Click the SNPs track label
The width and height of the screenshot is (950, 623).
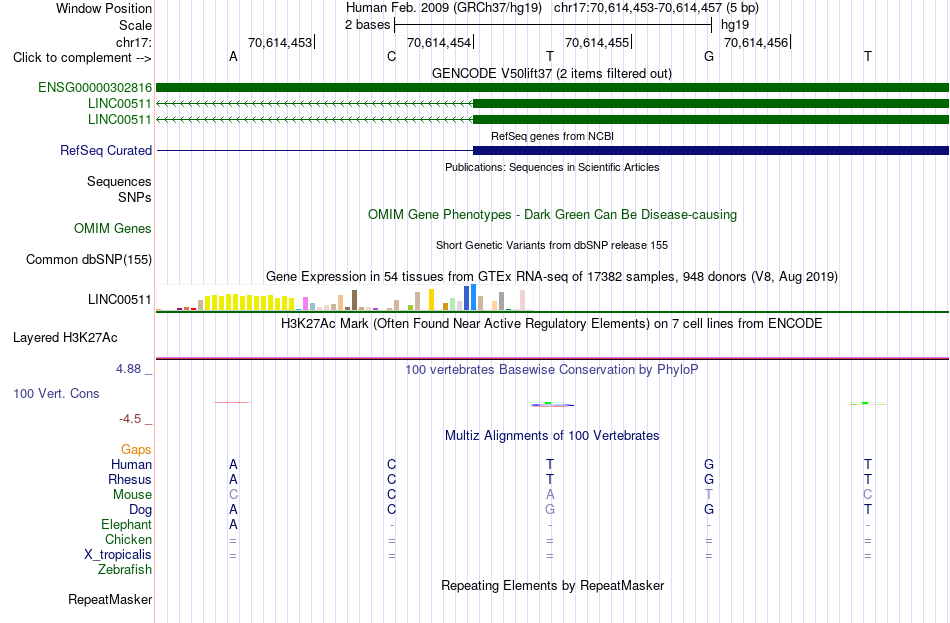[135, 197]
